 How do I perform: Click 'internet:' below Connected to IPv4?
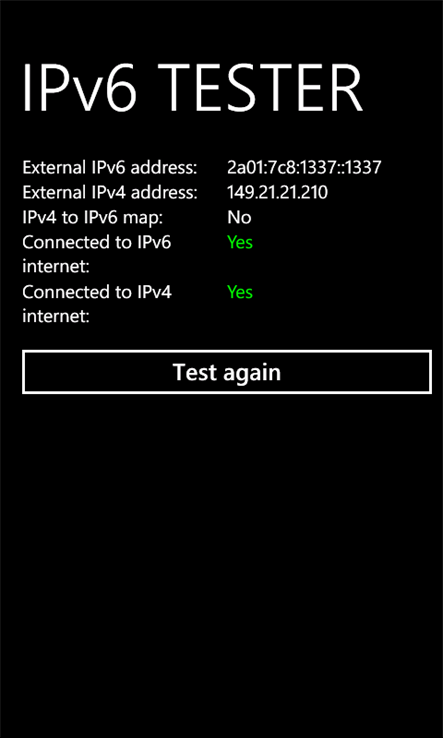click(56, 317)
